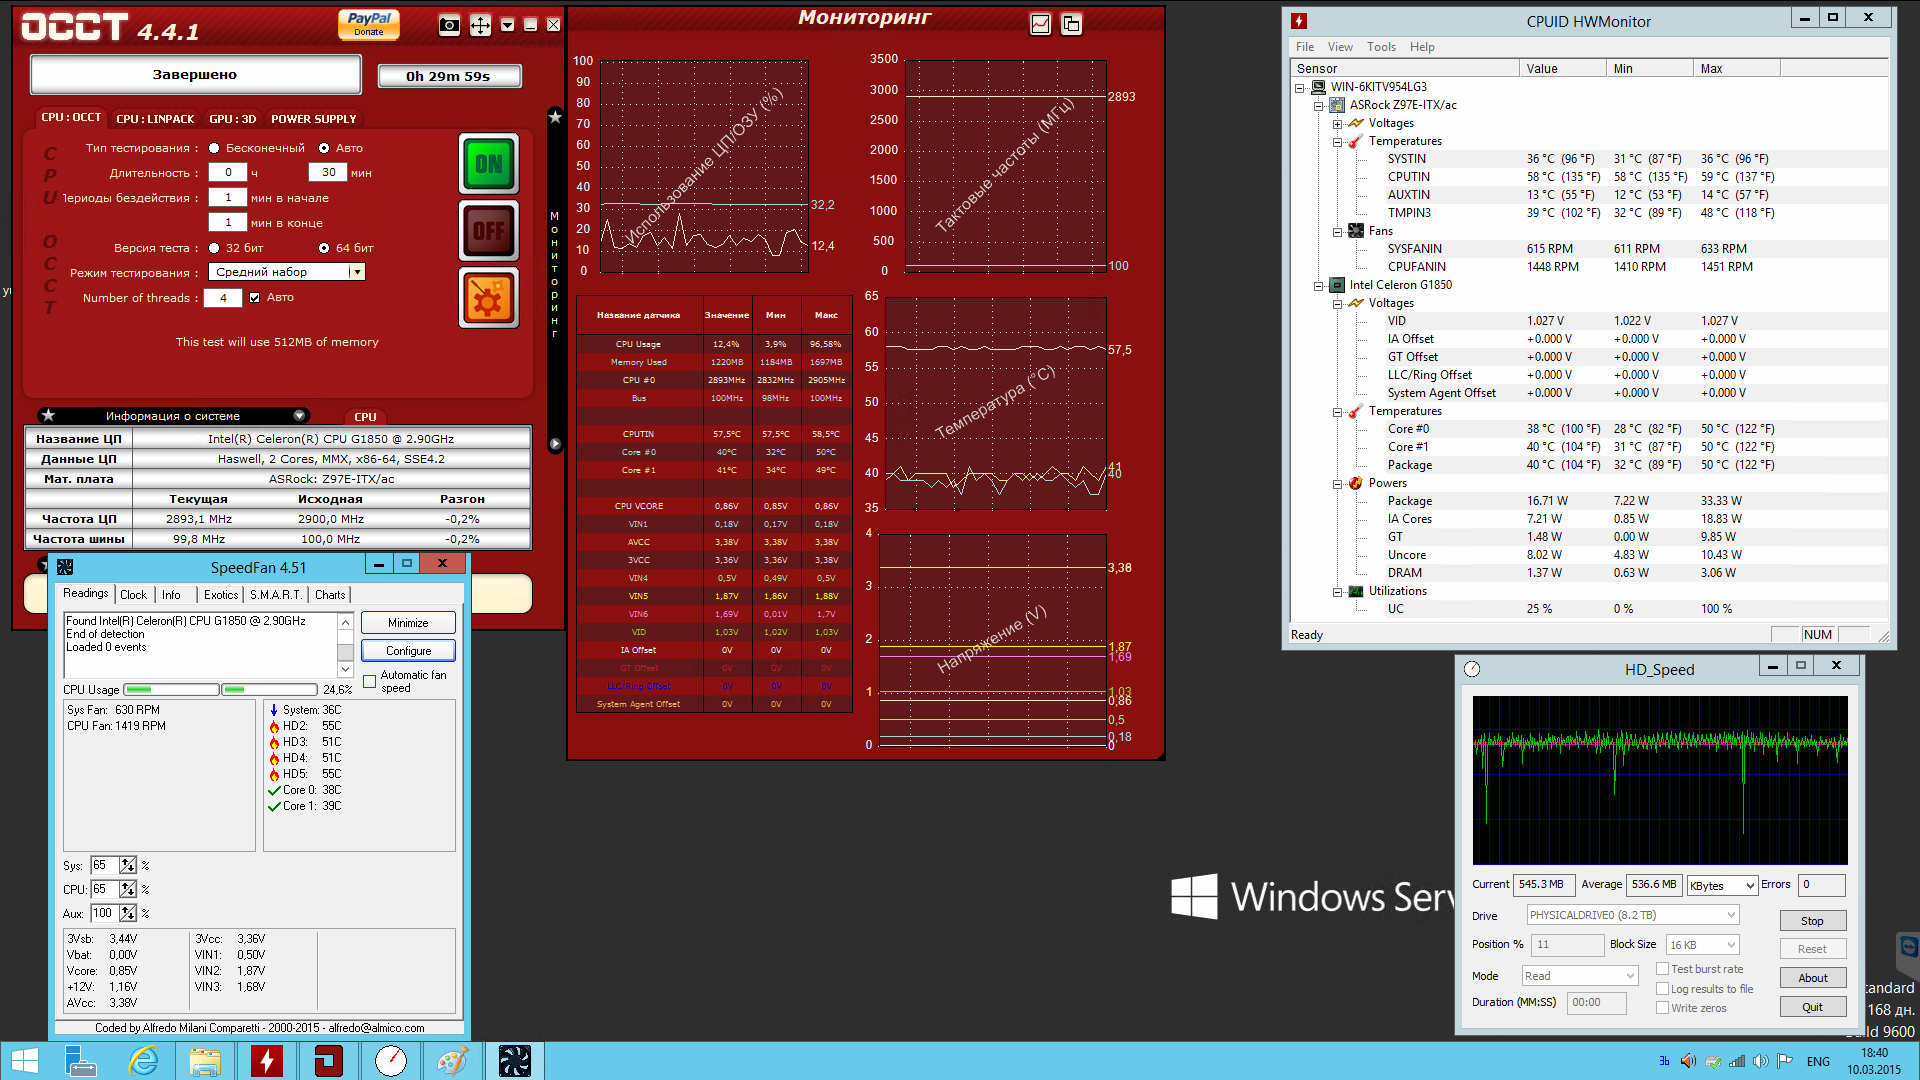
Task: Click the SpeedFan title bar fan icon
Action: tap(65, 567)
